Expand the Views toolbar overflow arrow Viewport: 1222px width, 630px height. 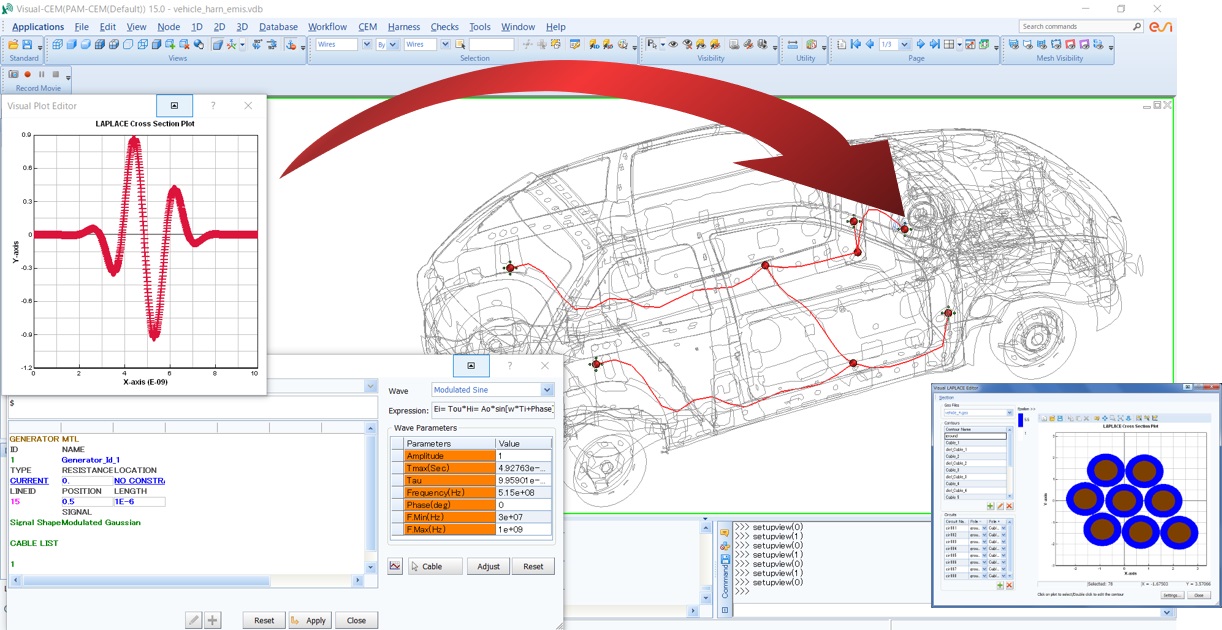point(304,46)
